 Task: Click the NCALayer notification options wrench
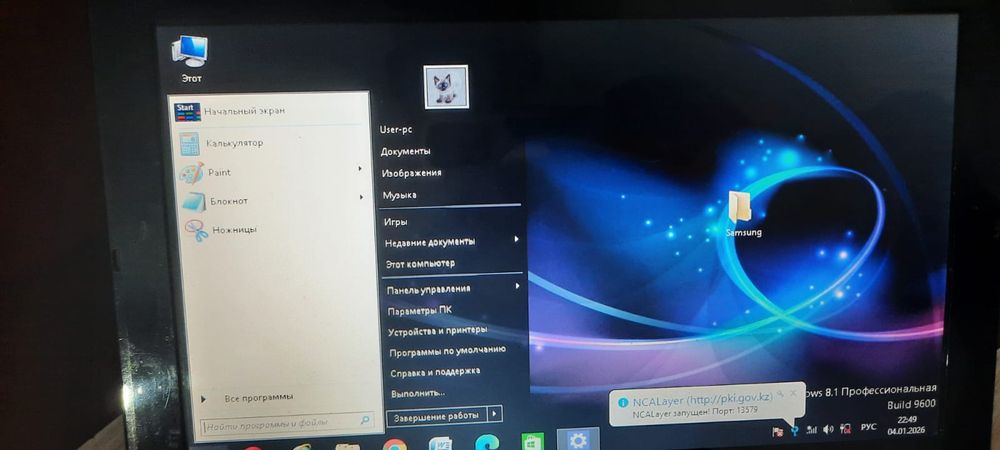pyautogui.click(x=779, y=394)
